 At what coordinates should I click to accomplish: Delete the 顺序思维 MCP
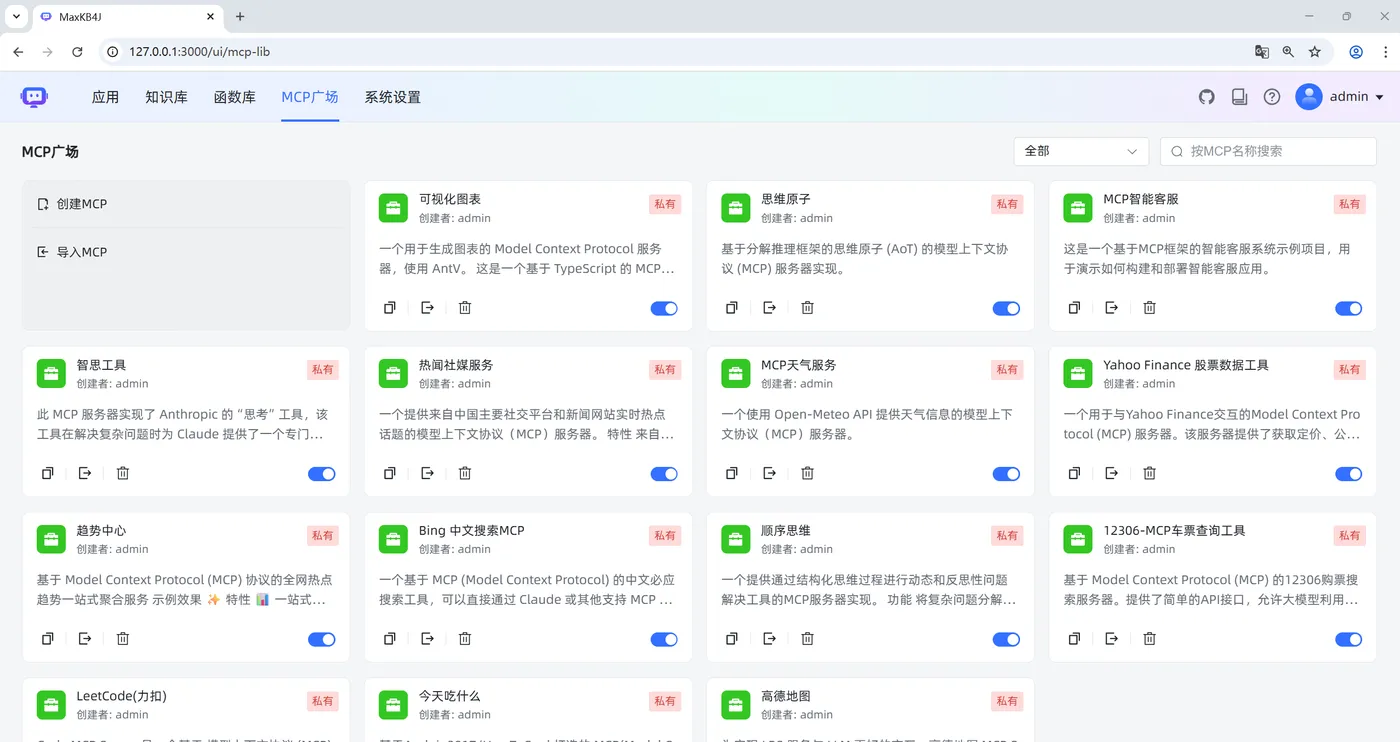[x=807, y=639]
